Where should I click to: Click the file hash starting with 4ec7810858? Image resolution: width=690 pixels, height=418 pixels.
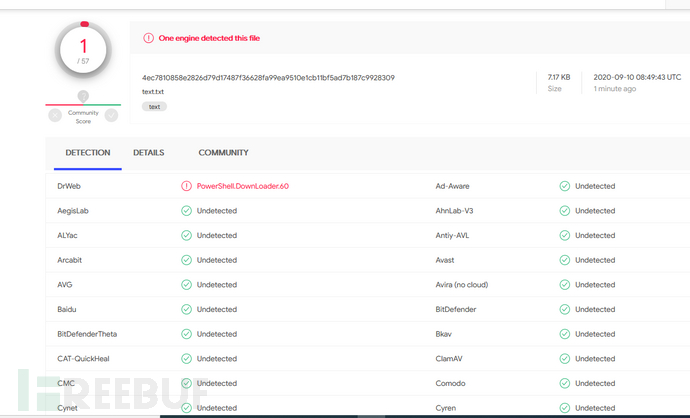(x=268, y=77)
